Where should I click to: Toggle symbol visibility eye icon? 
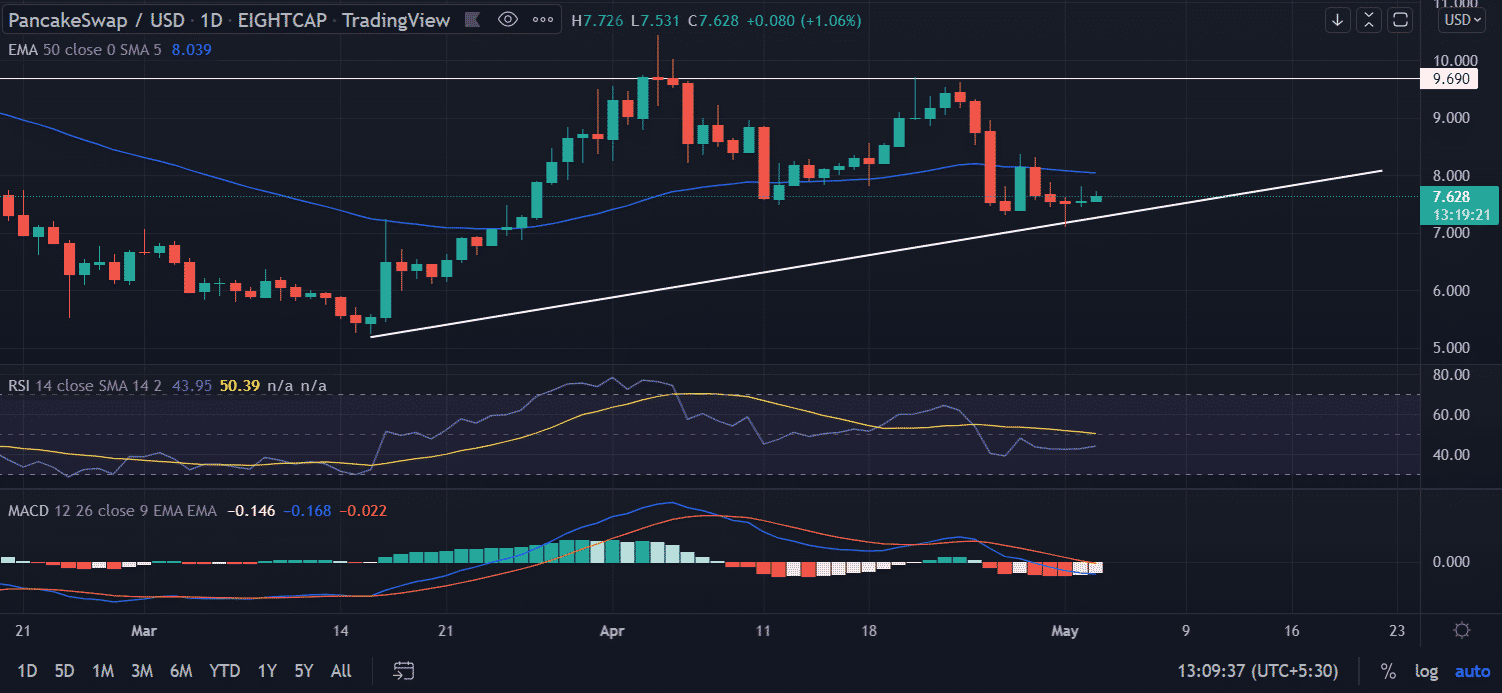click(508, 20)
